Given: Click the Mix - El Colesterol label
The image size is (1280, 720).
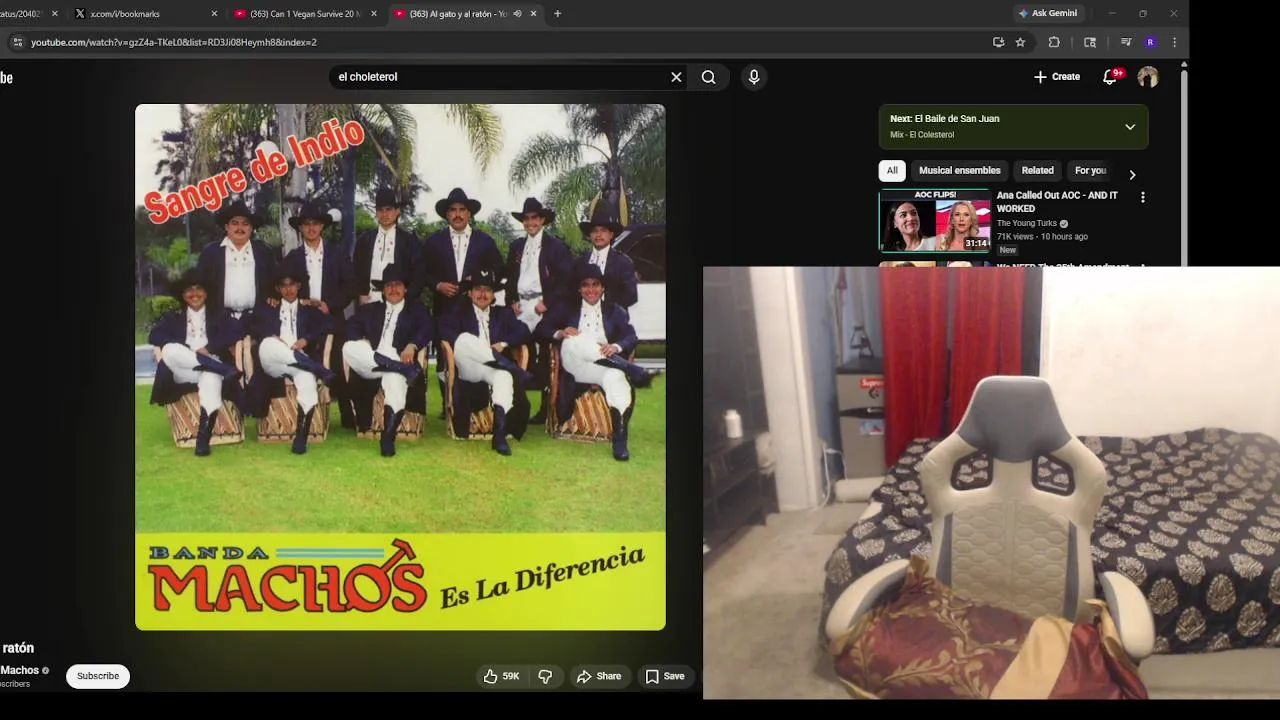Looking at the screenshot, I should coord(922,135).
